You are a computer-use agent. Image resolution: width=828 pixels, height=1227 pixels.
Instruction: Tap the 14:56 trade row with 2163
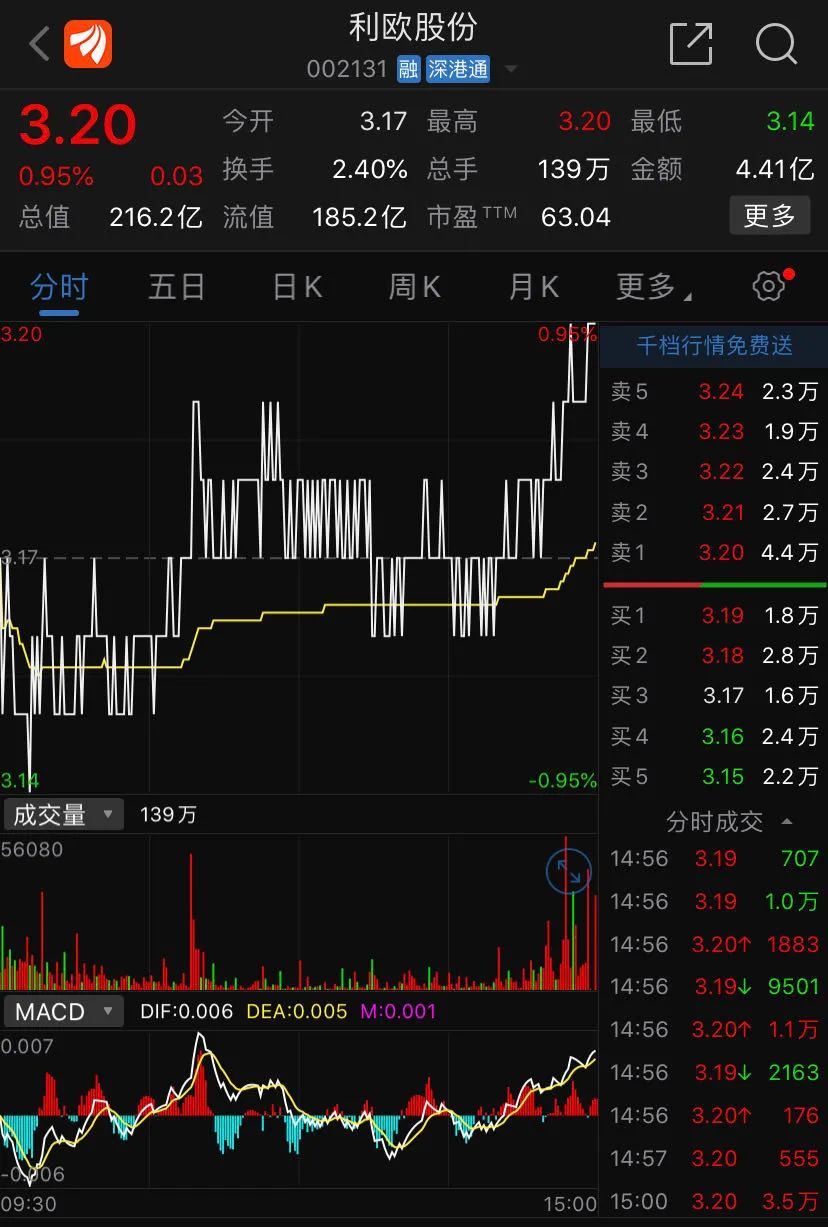714,1072
